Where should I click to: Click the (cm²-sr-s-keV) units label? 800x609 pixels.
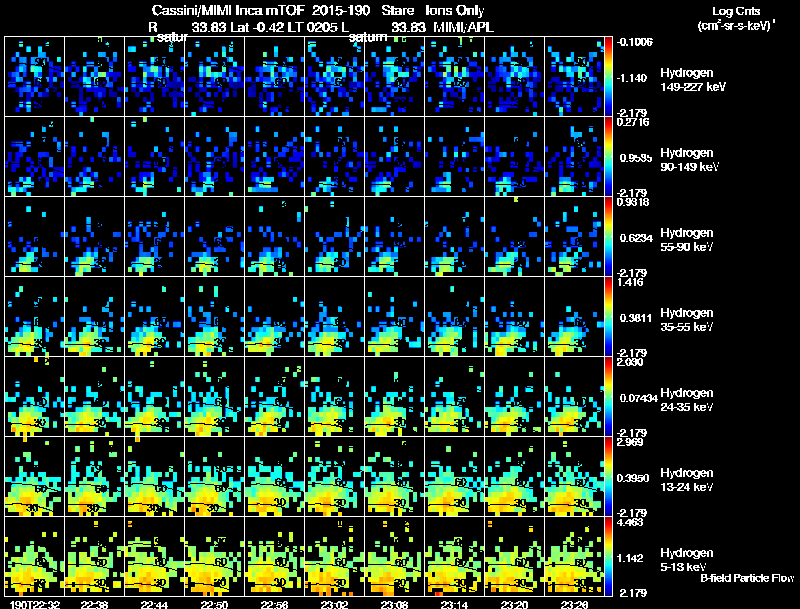coord(736,25)
